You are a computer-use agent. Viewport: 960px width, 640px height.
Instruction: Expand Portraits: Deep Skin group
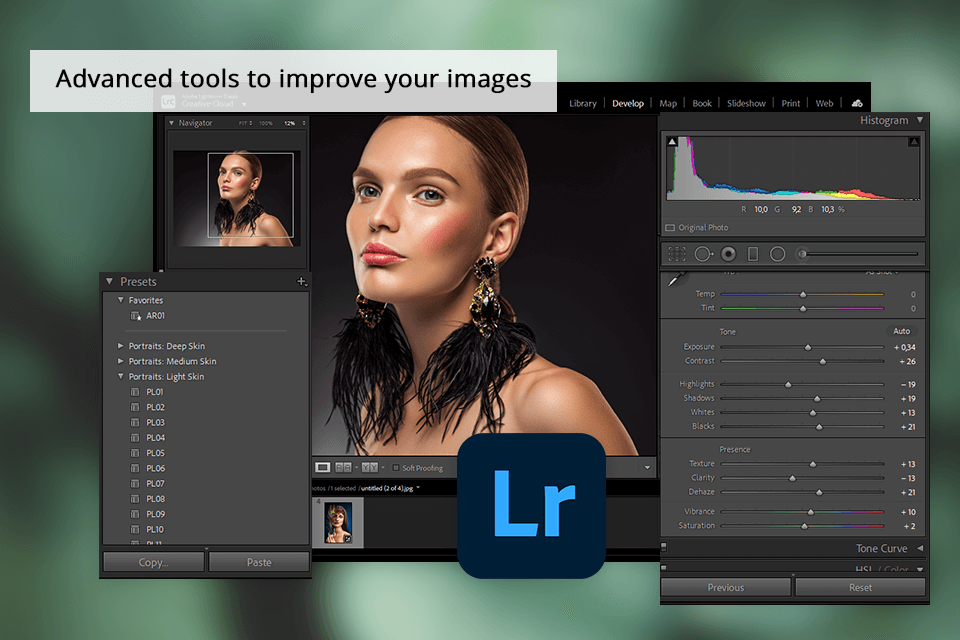coord(121,346)
